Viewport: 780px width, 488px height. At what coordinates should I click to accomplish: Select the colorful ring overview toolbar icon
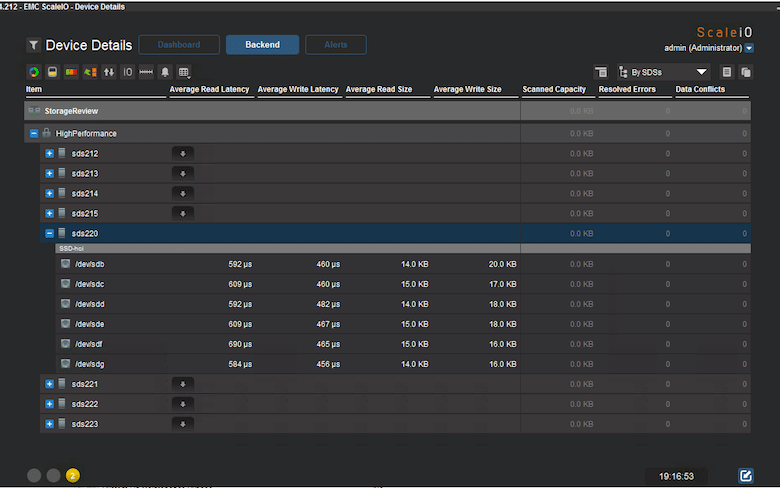(34, 72)
